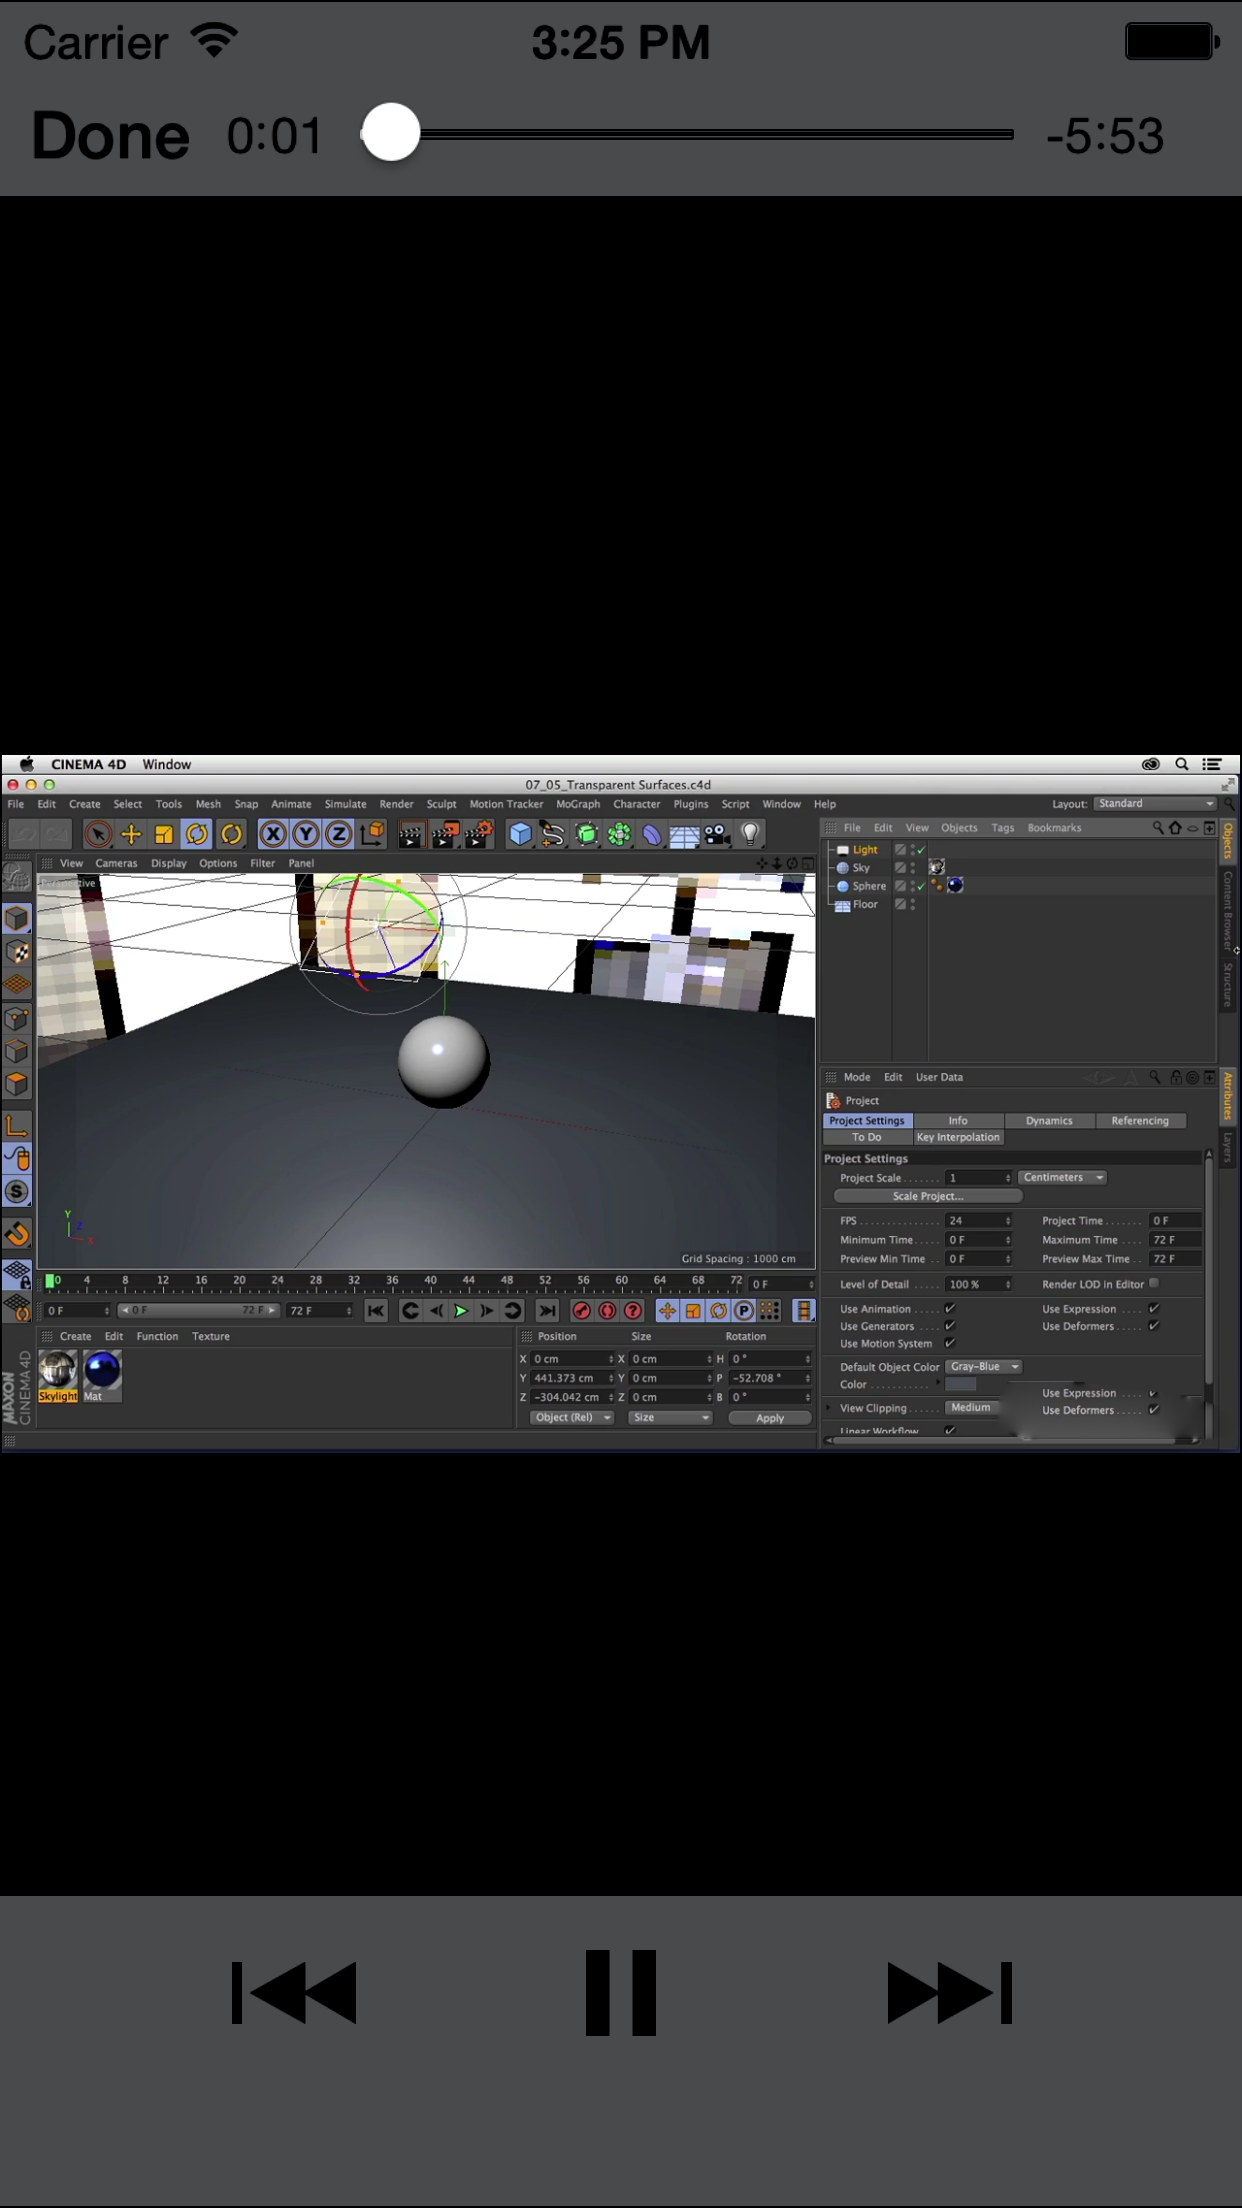The width and height of the screenshot is (1242, 2208).
Task: Enable Render LOD in Editor checkbox
Action: point(1154,1284)
